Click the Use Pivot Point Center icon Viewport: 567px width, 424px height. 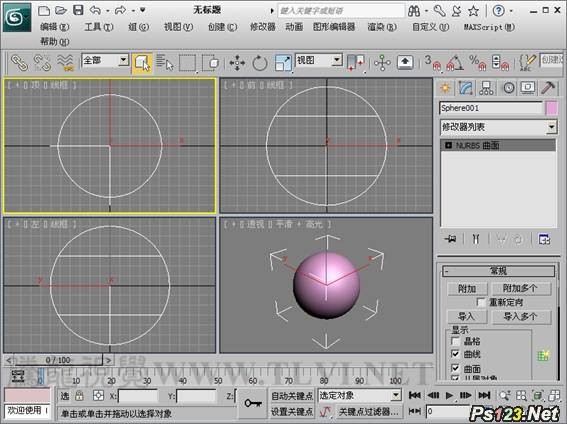click(356, 63)
